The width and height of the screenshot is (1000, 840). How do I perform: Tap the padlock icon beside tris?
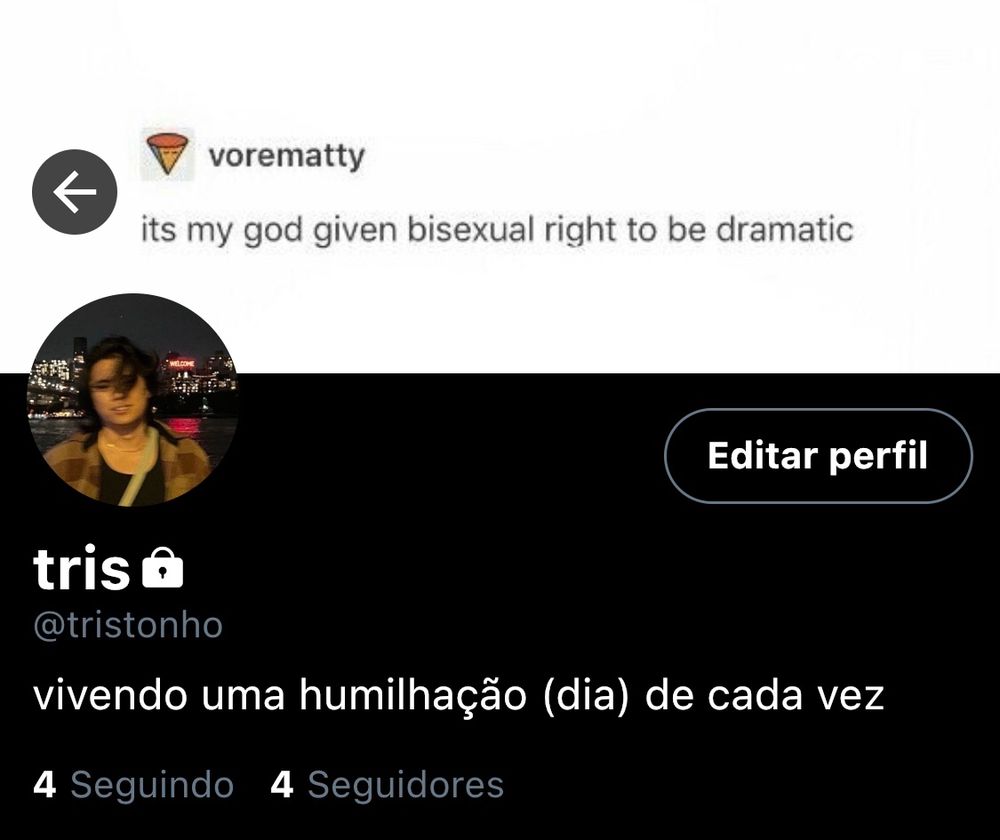163,568
